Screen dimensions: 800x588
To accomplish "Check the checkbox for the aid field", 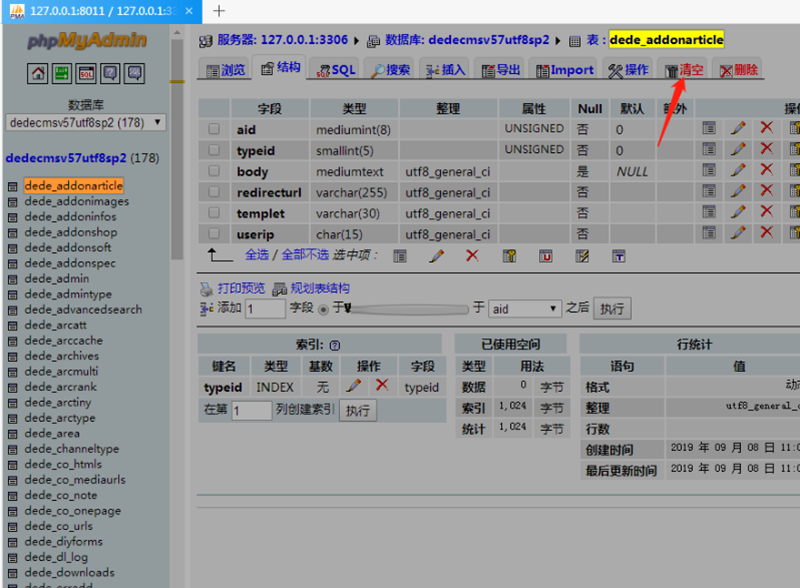I will pyautogui.click(x=214, y=129).
